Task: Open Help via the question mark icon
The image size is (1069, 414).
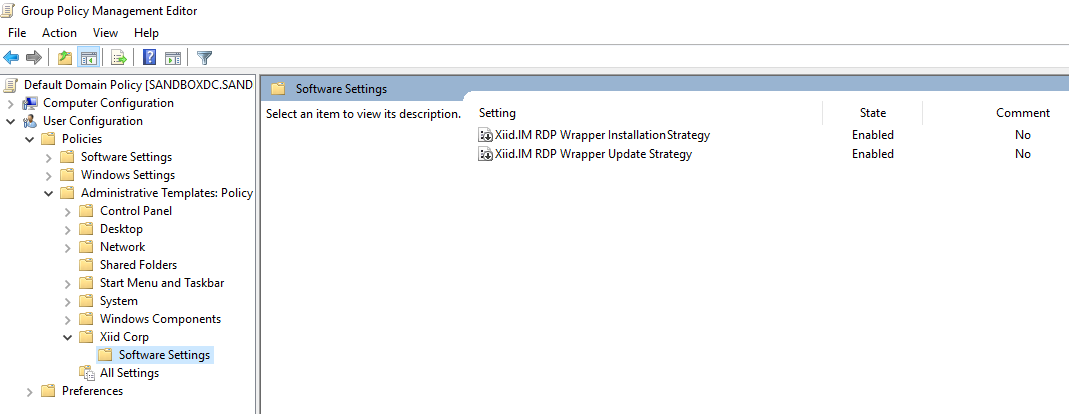Action: tap(149, 58)
